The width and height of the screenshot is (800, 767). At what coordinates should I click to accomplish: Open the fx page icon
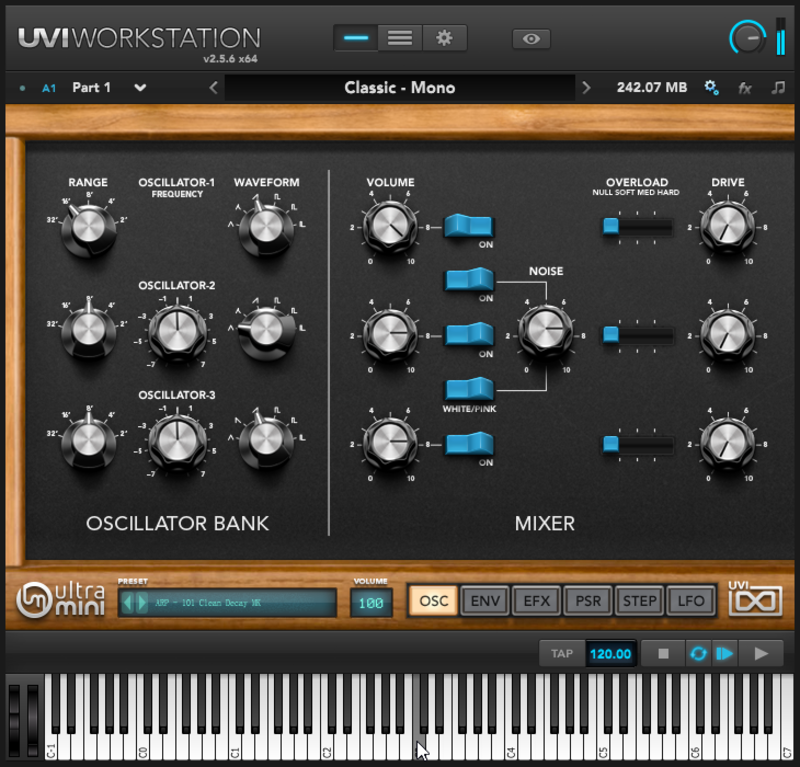pos(745,88)
